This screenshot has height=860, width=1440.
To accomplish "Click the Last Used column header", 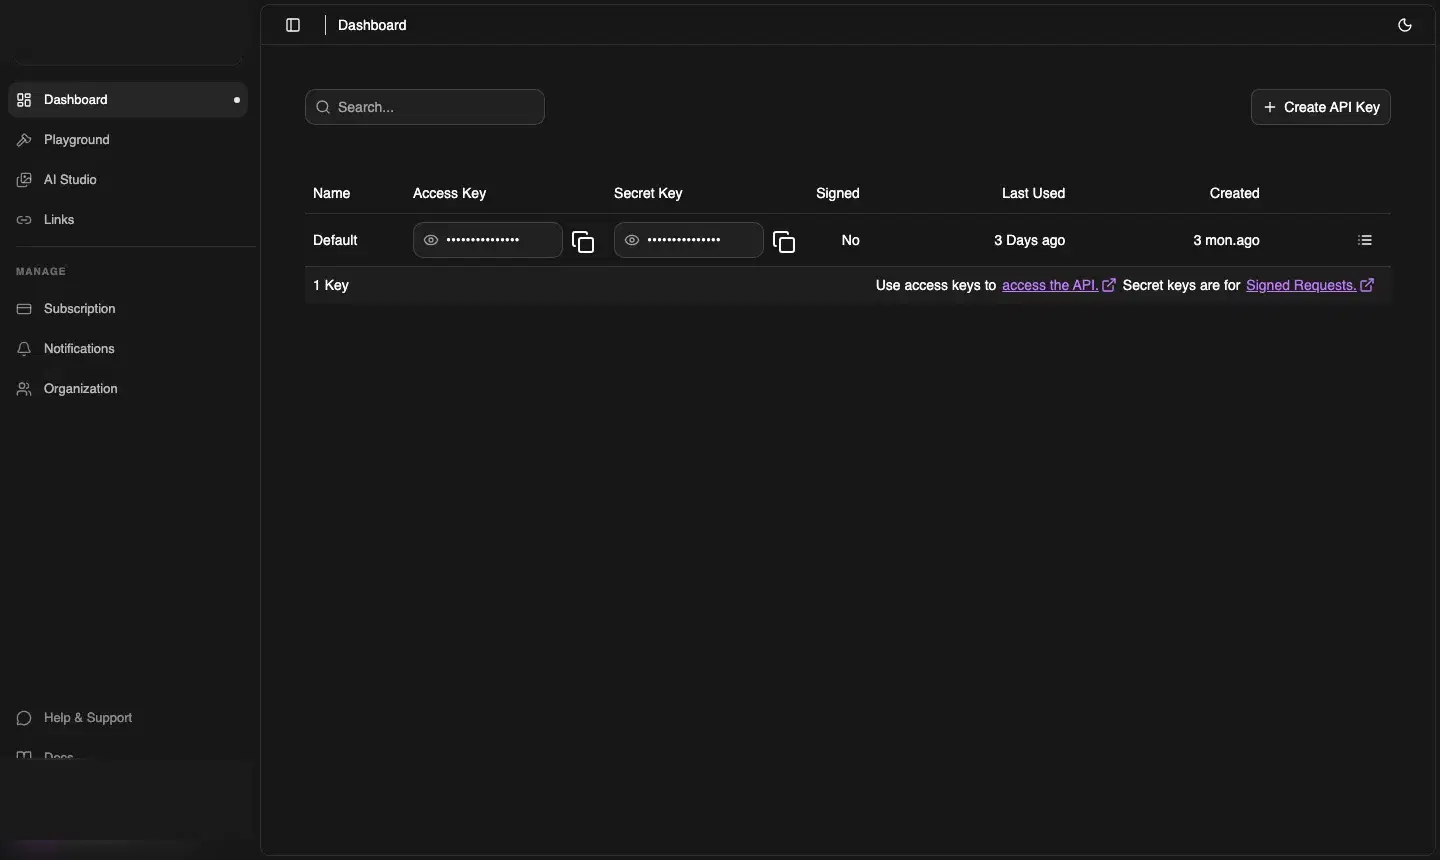I will pos(1034,193).
